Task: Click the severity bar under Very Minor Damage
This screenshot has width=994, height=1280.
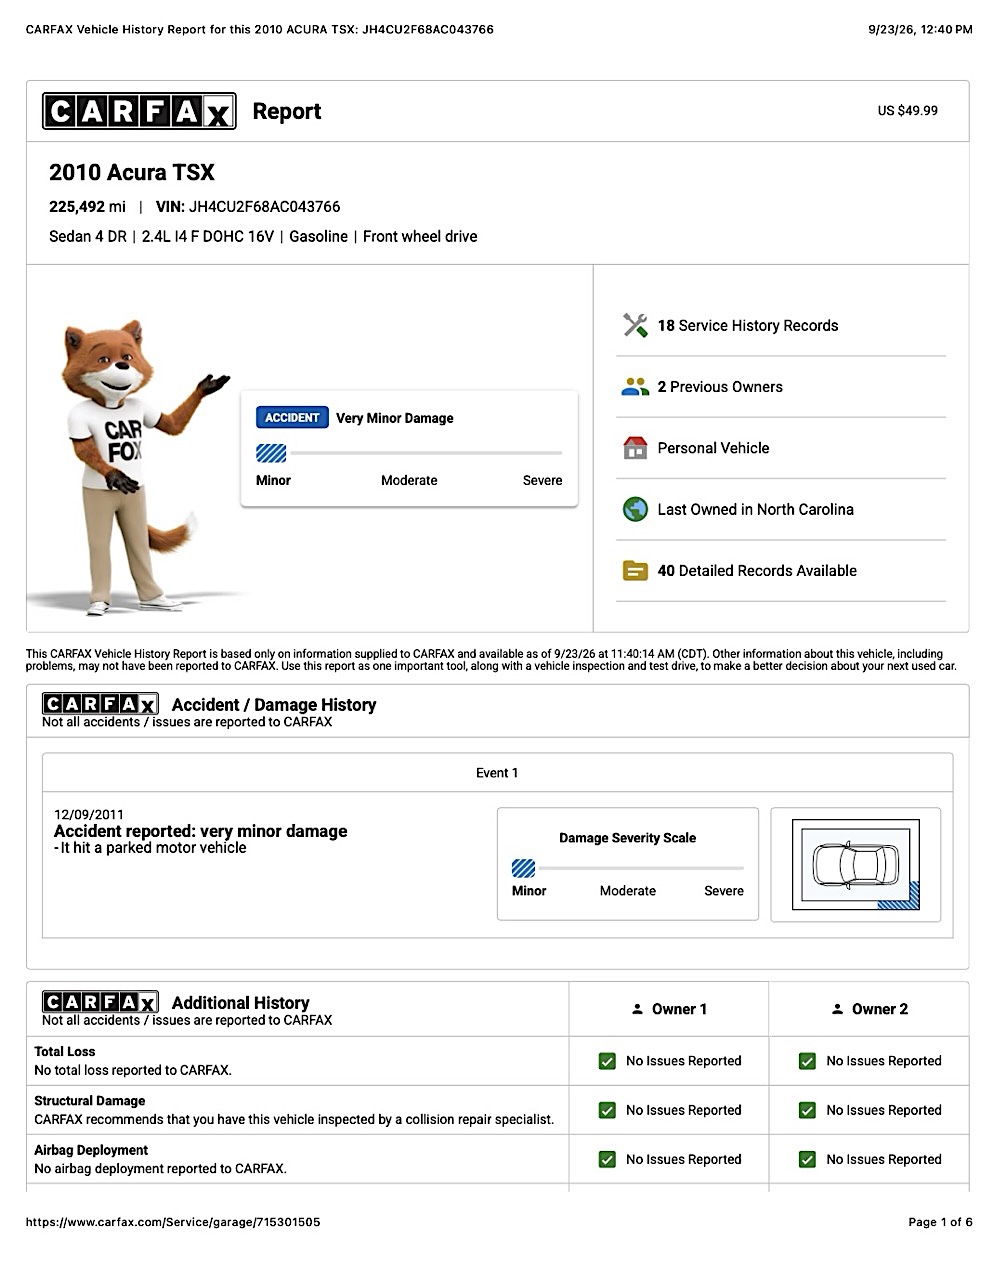Action: tap(409, 454)
